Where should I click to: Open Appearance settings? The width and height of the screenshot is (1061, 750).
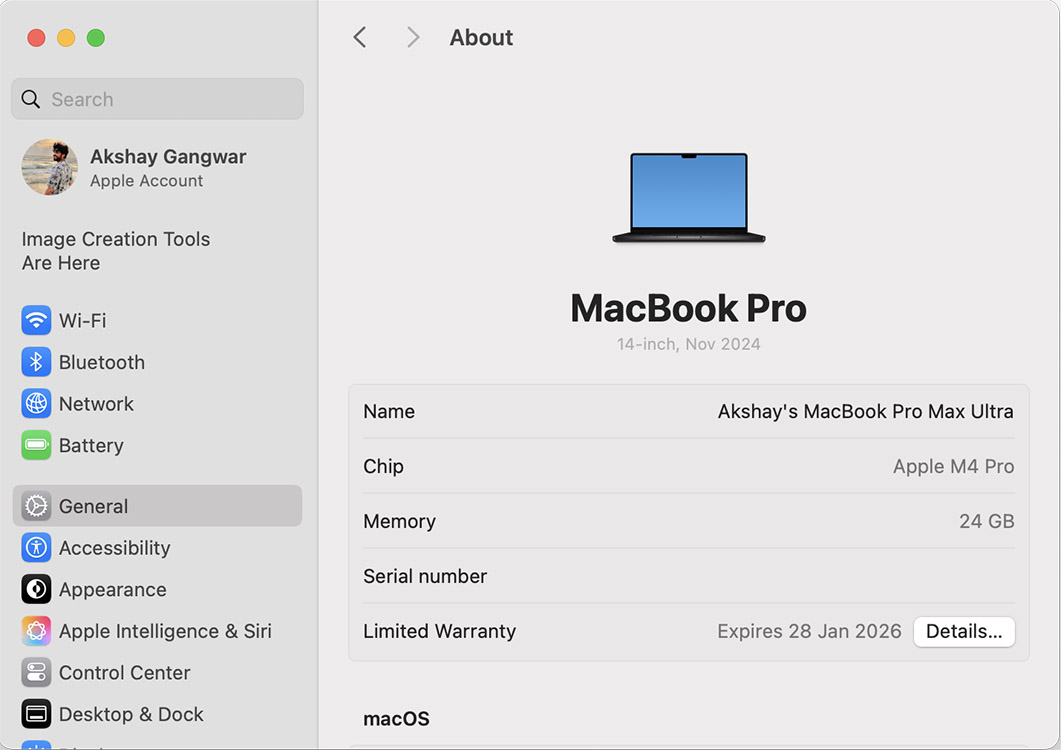point(36,589)
